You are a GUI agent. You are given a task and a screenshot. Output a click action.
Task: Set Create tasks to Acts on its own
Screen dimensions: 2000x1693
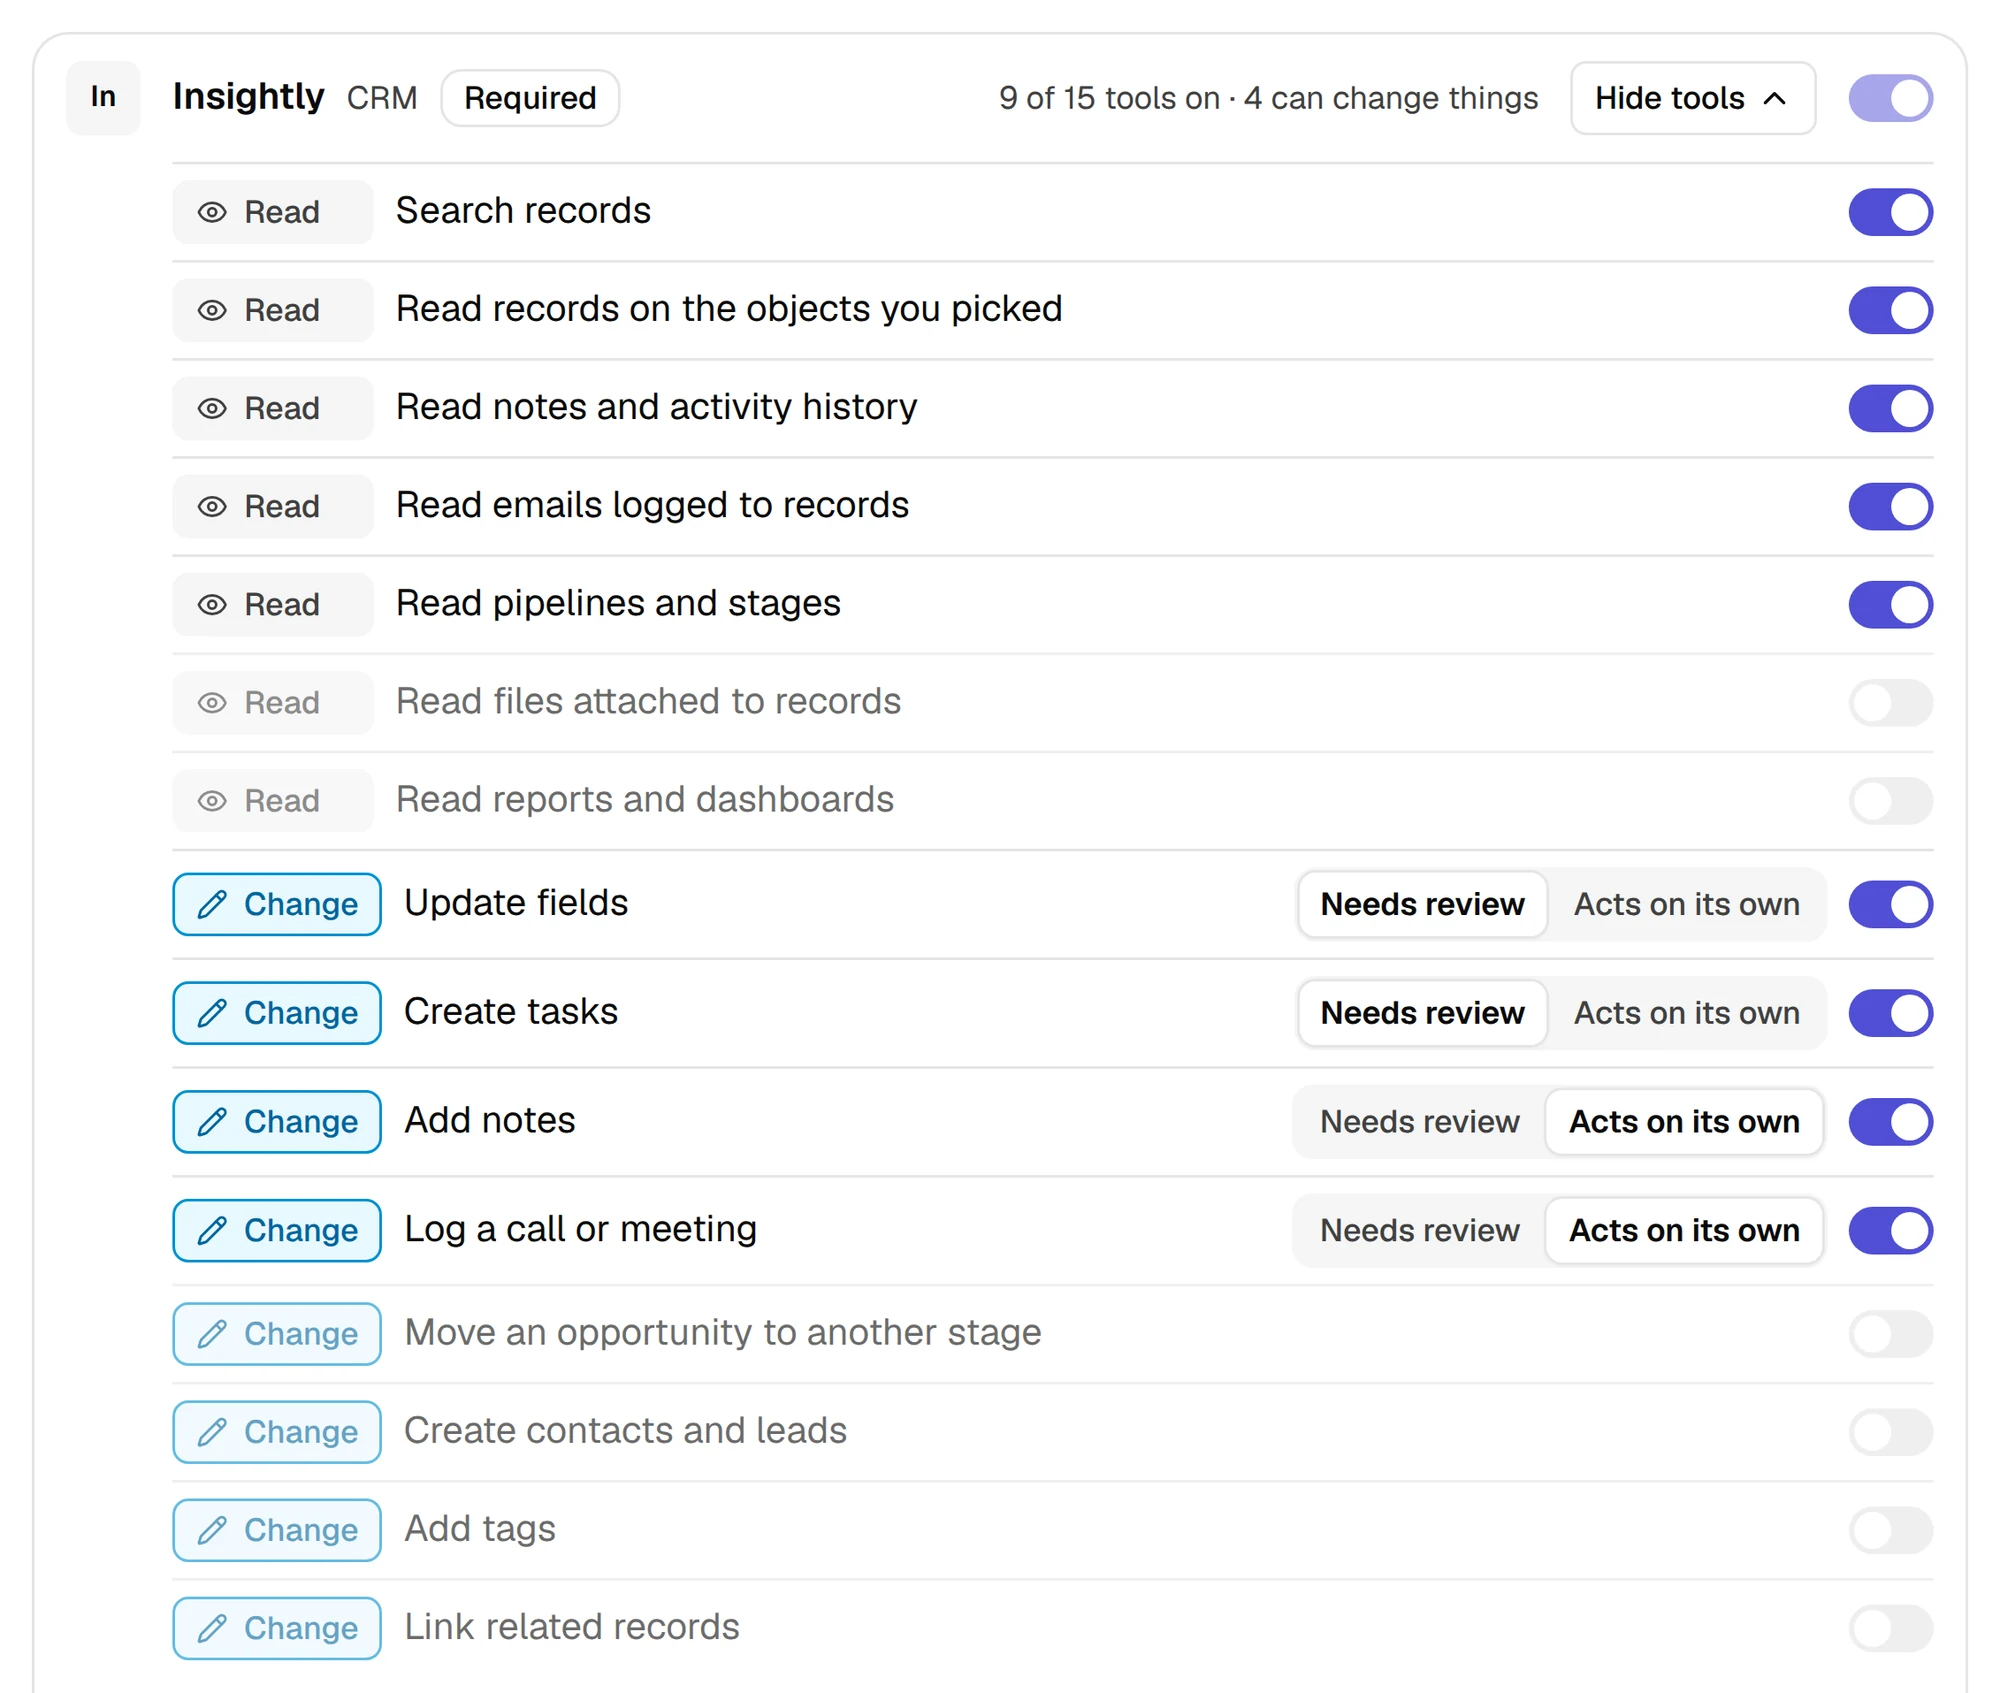[1686, 1013]
